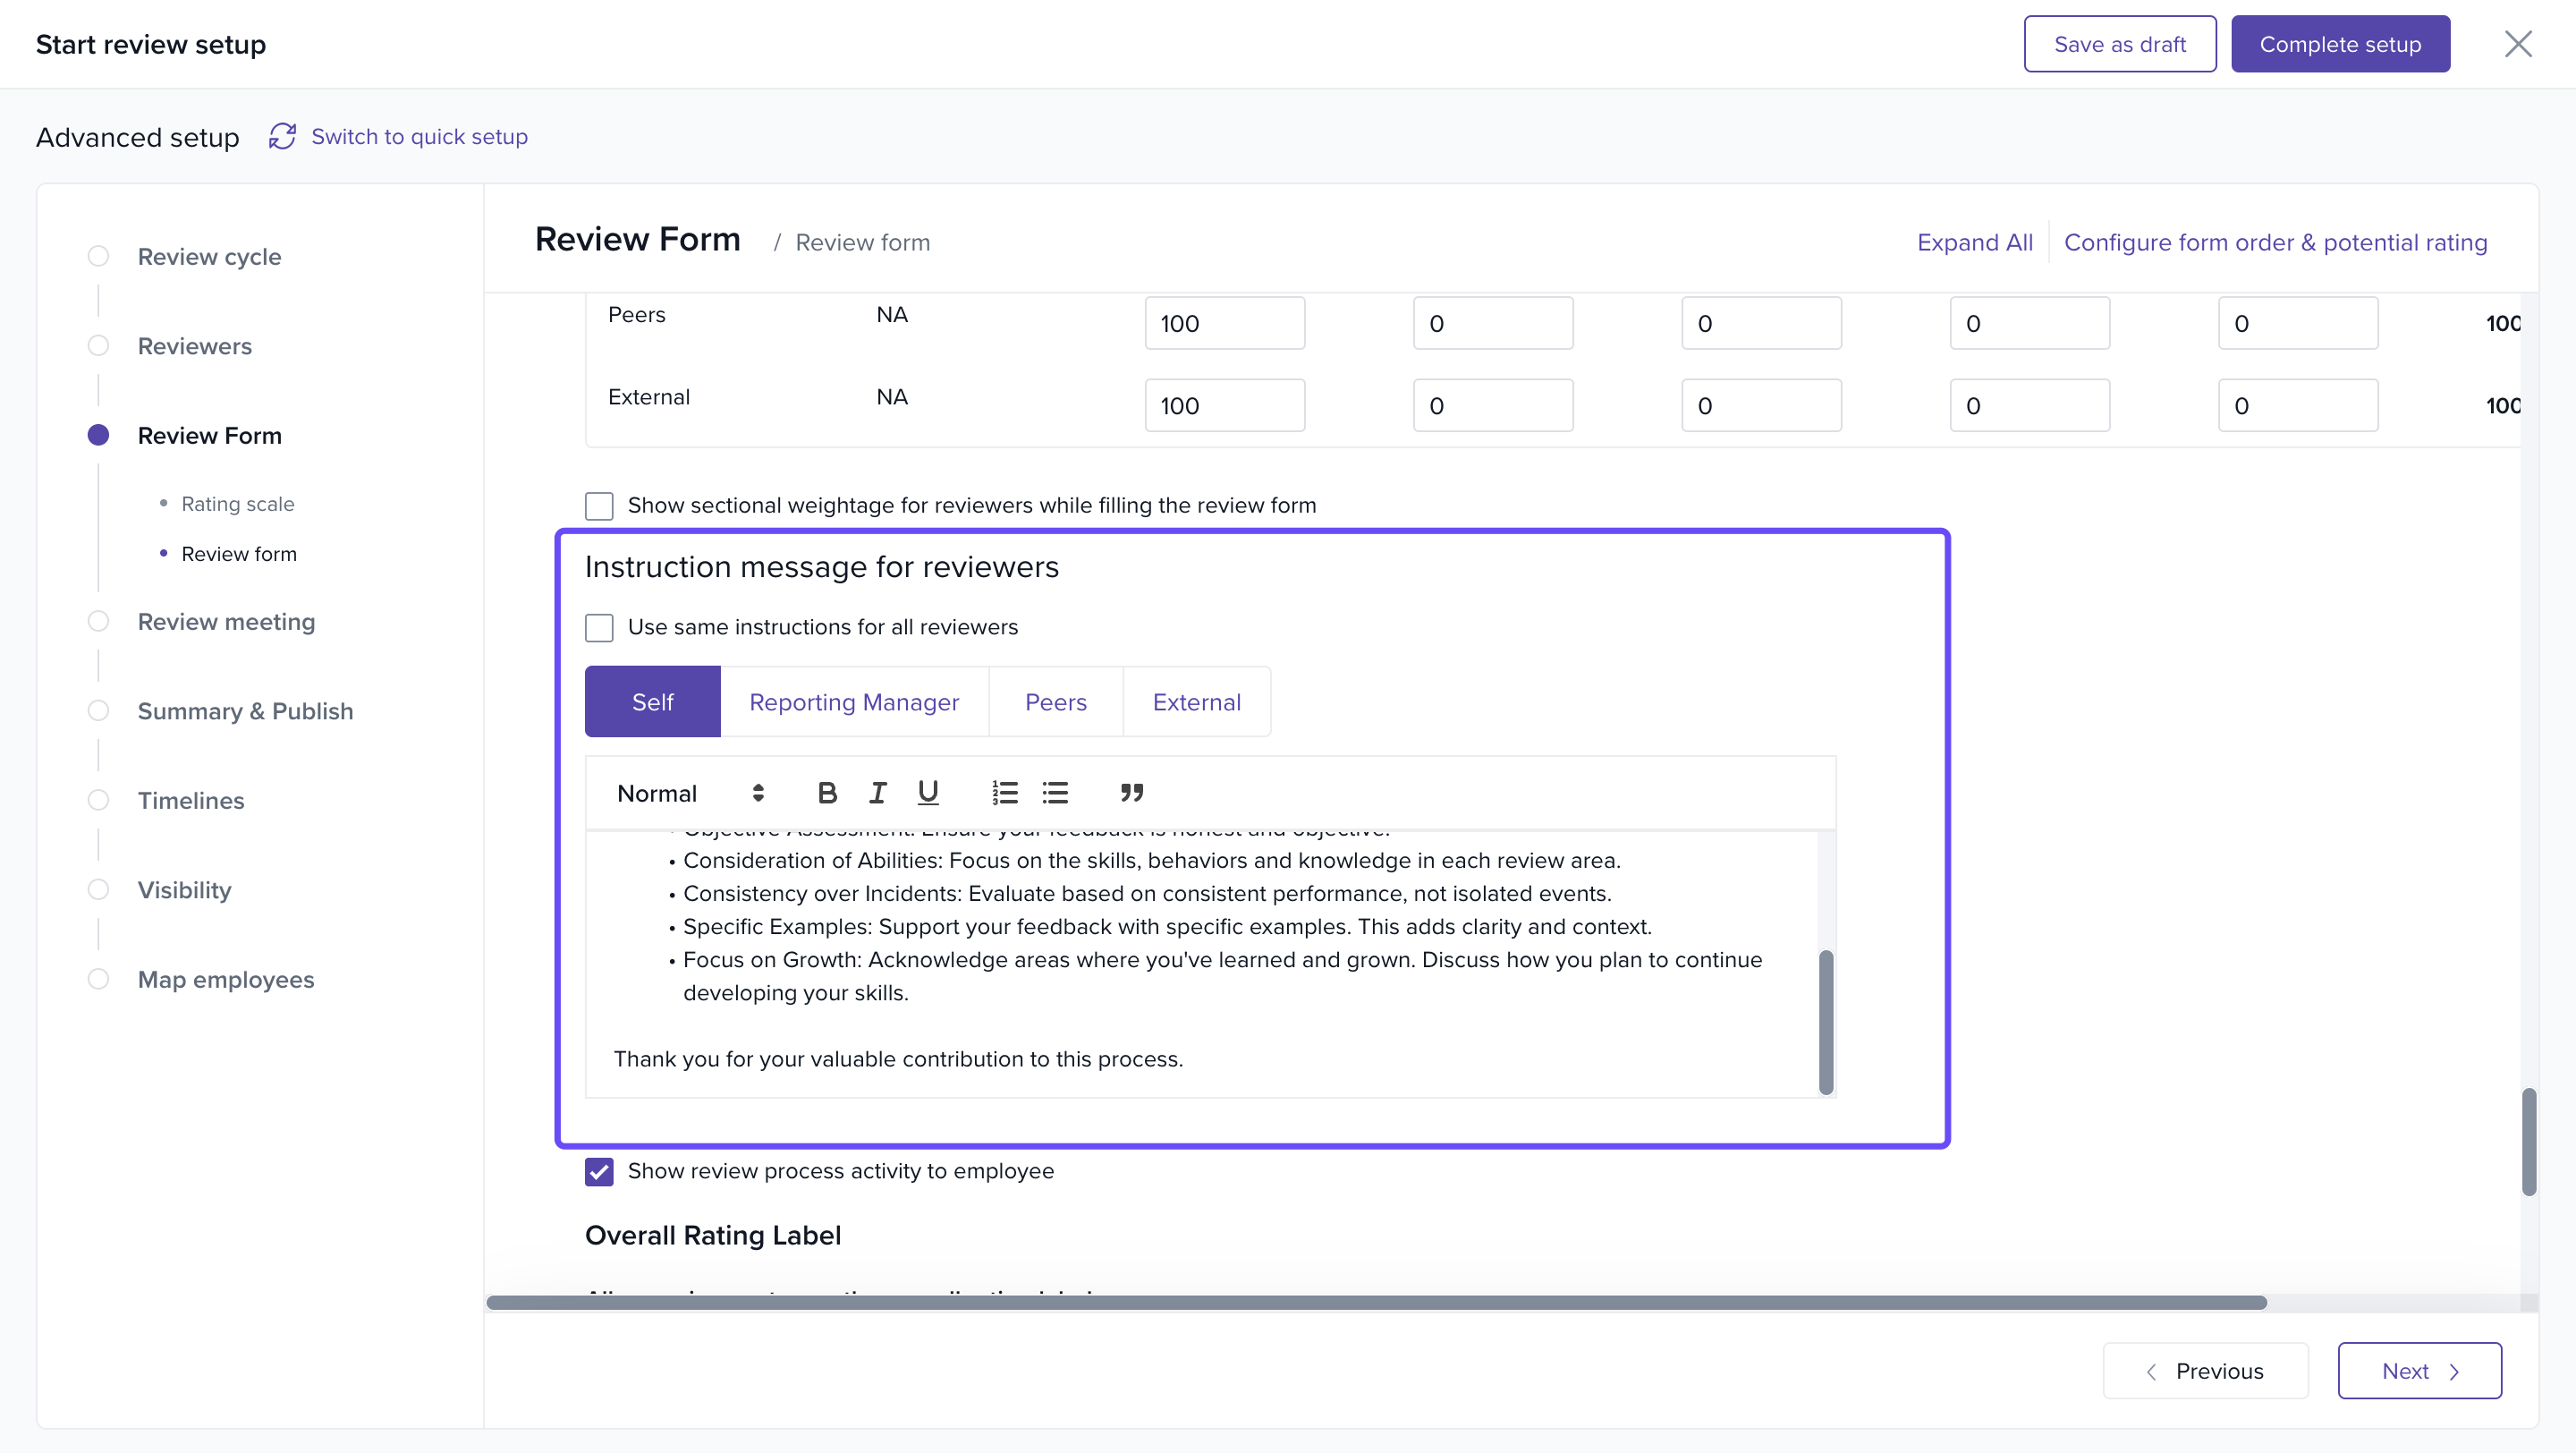Enable Show sectional weightage checkbox

pyautogui.click(x=599, y=506)
